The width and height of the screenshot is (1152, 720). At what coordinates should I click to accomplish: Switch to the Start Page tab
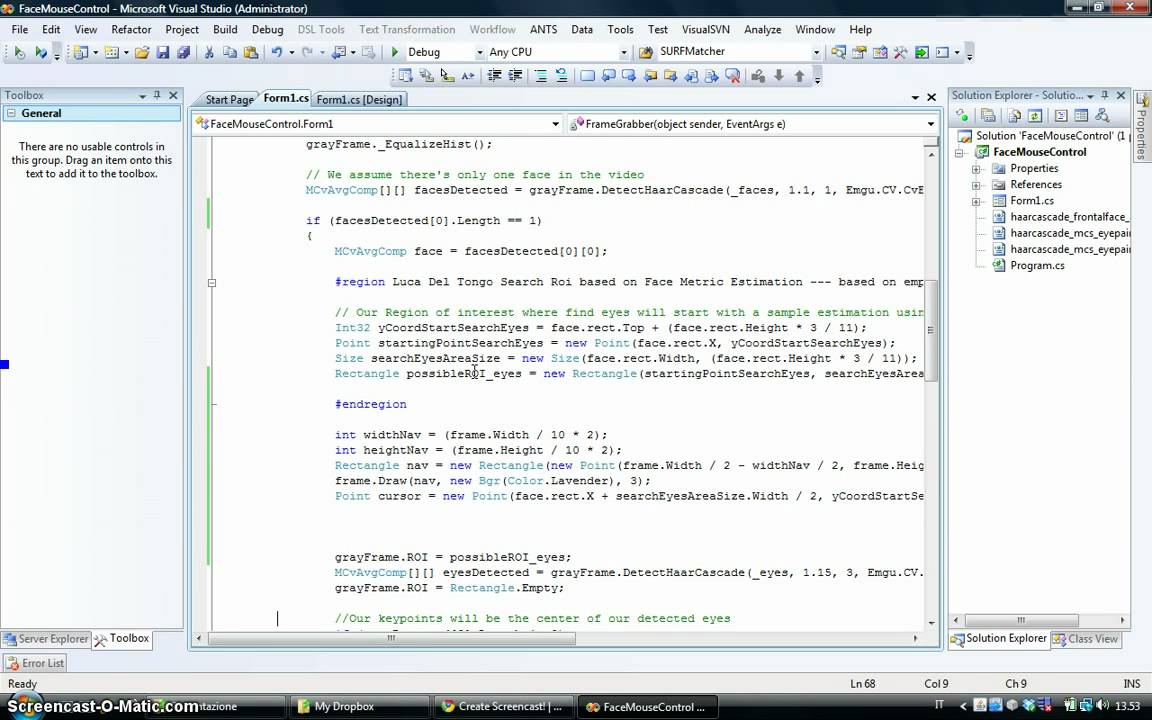pyautogui.click(x=228, y=99)
